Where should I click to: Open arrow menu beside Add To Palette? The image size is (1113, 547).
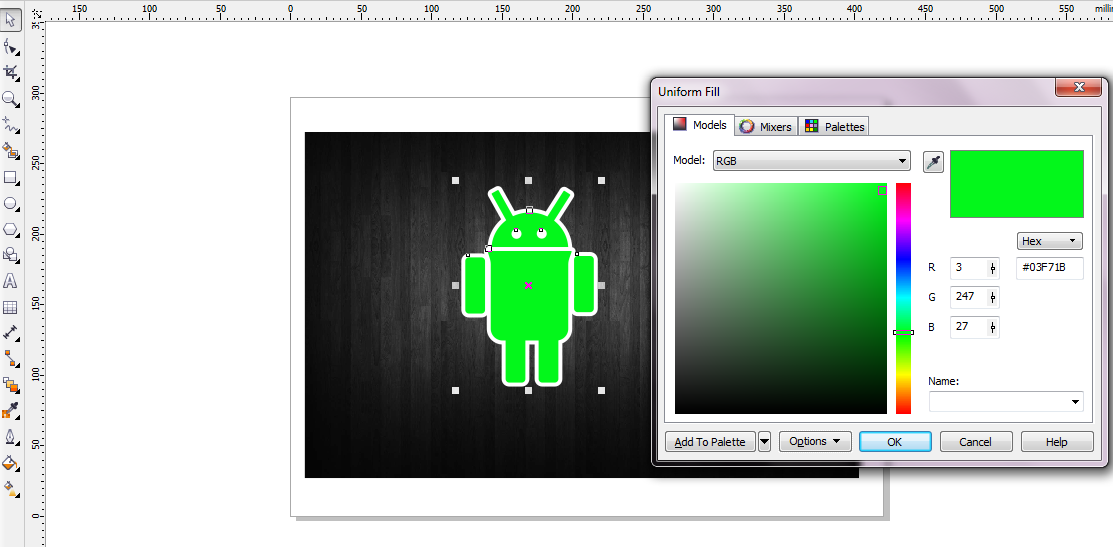[x=764, y=441]
